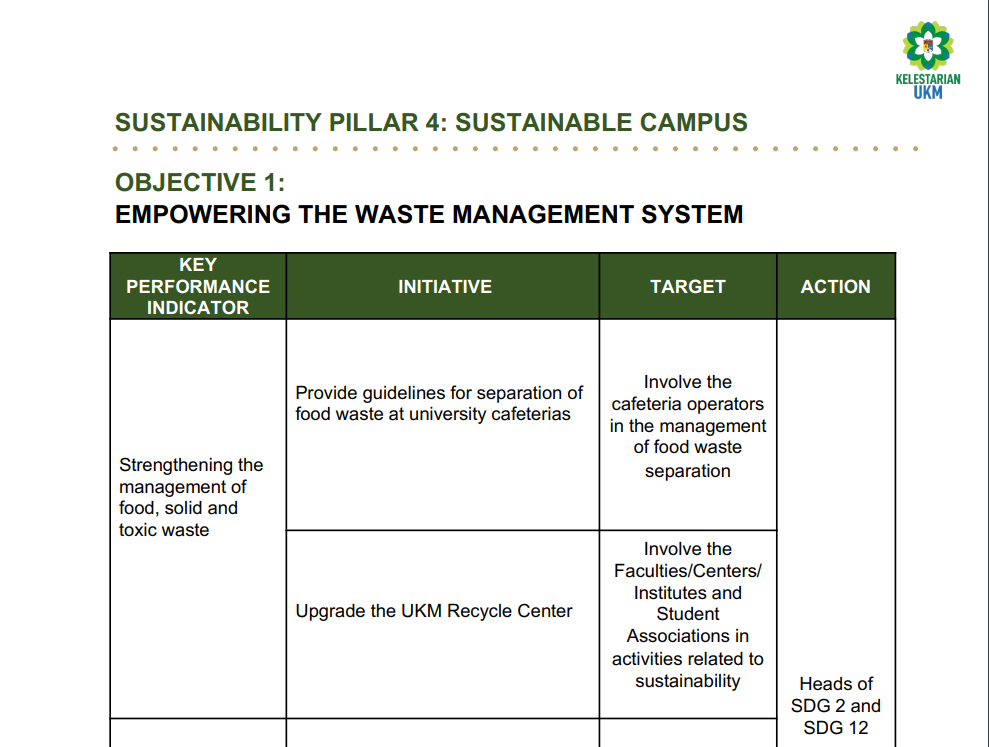Click the partially visible bottom cell under Target column
Screen dimensions: 989x747
pos(688,733)
